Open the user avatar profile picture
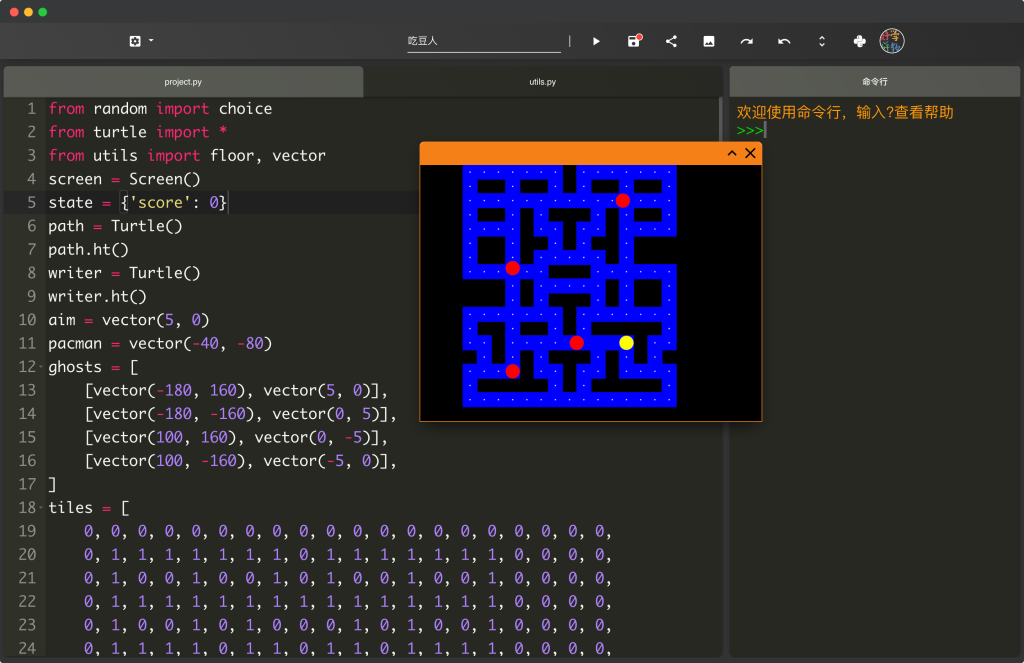Image resolution: width=1024 pixels, height=663 pixels. [891, 41]
